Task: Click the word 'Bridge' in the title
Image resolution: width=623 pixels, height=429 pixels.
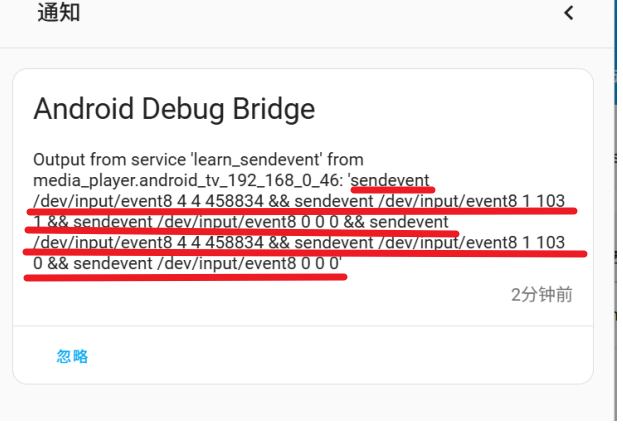Action: coord(274,109)
